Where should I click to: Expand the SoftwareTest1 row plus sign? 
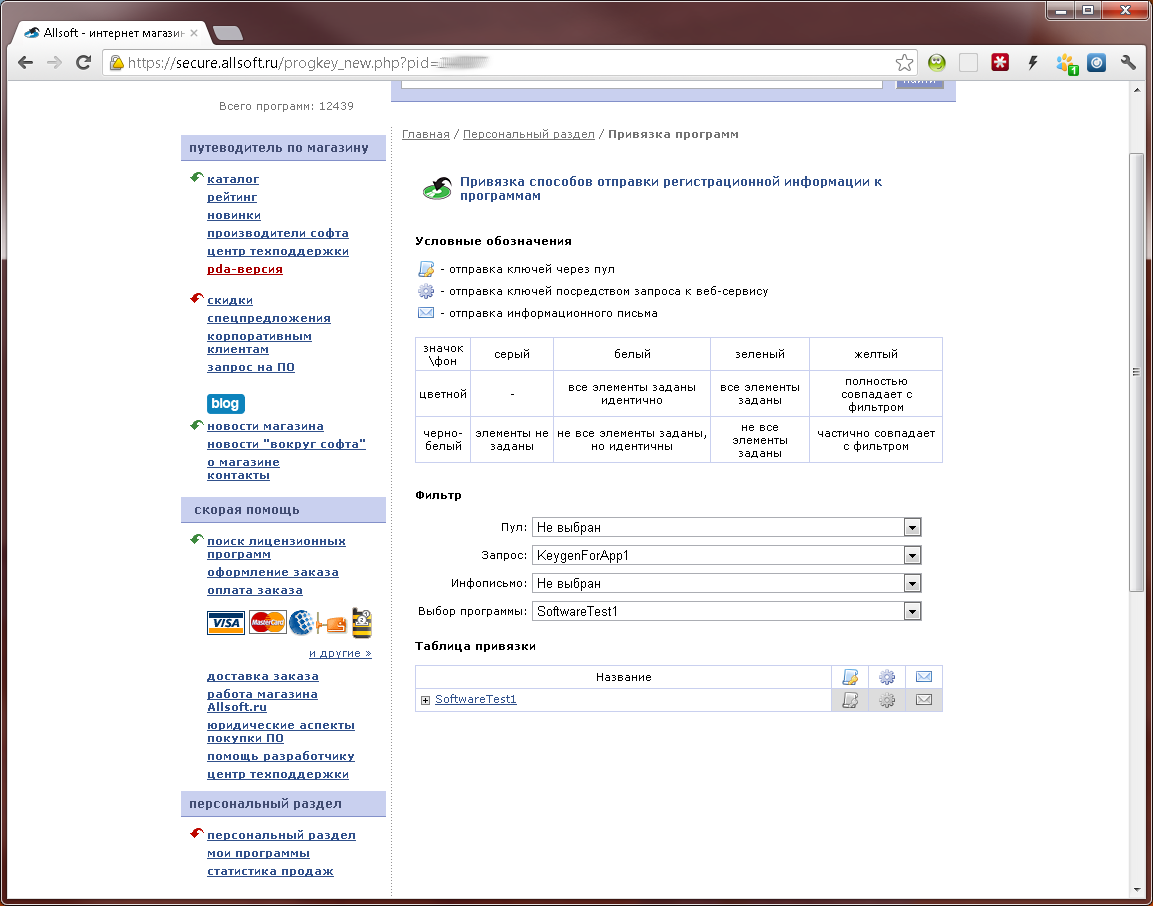(425, 700)
